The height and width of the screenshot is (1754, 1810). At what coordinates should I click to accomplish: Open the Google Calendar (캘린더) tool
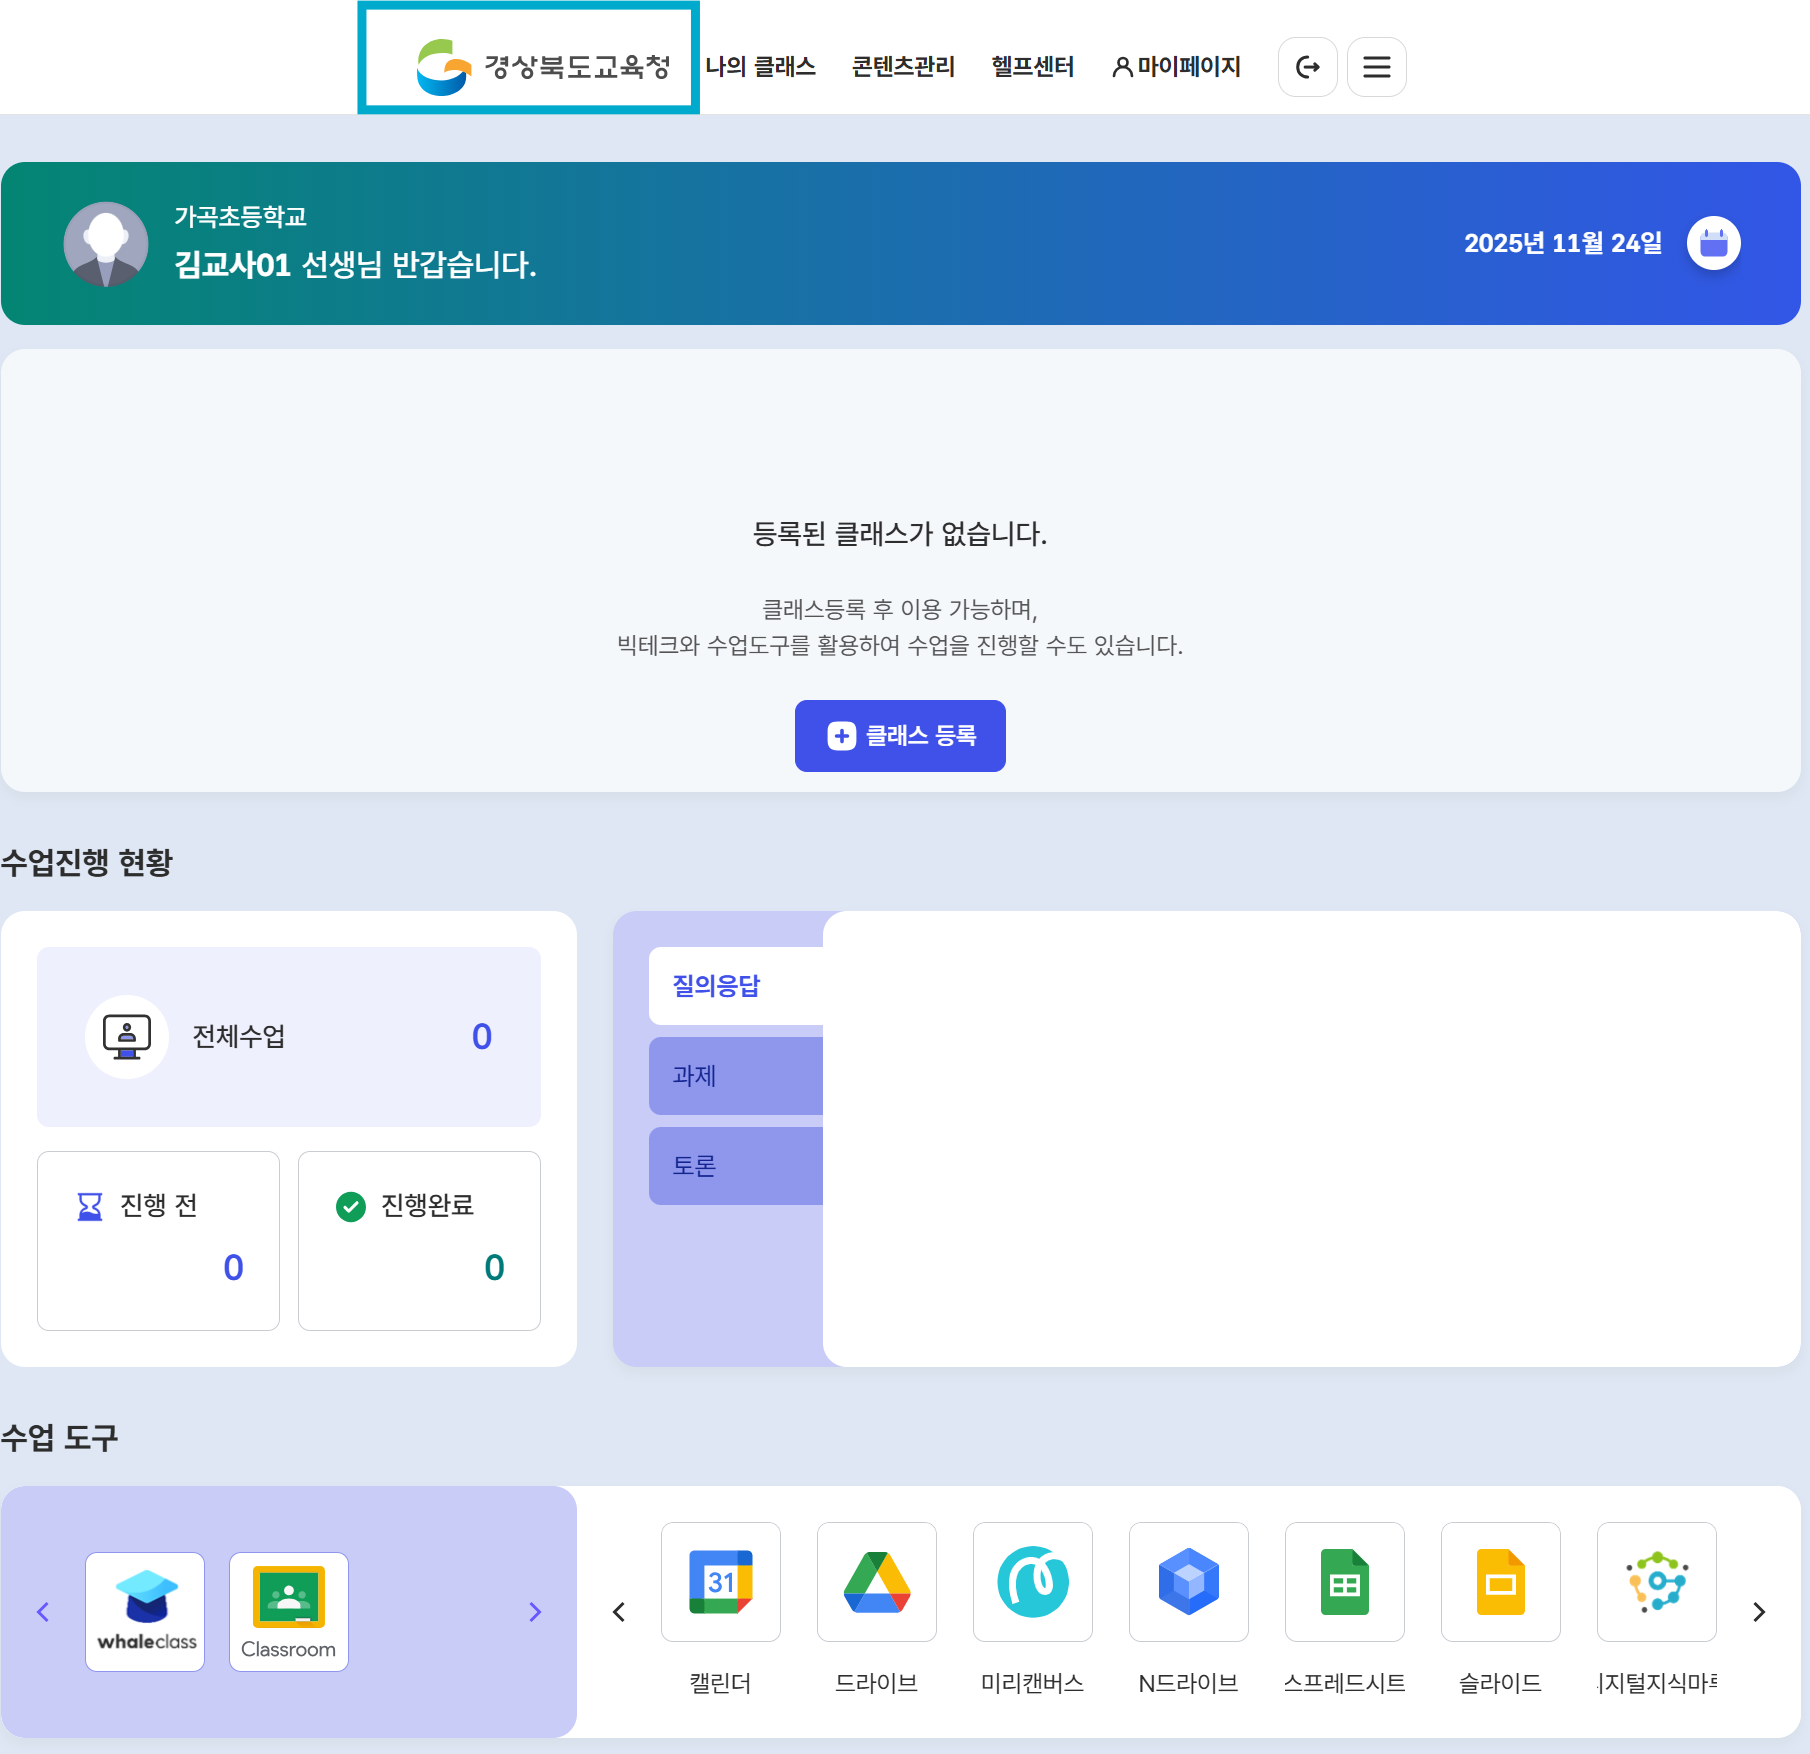click(x=720, y=1582)
